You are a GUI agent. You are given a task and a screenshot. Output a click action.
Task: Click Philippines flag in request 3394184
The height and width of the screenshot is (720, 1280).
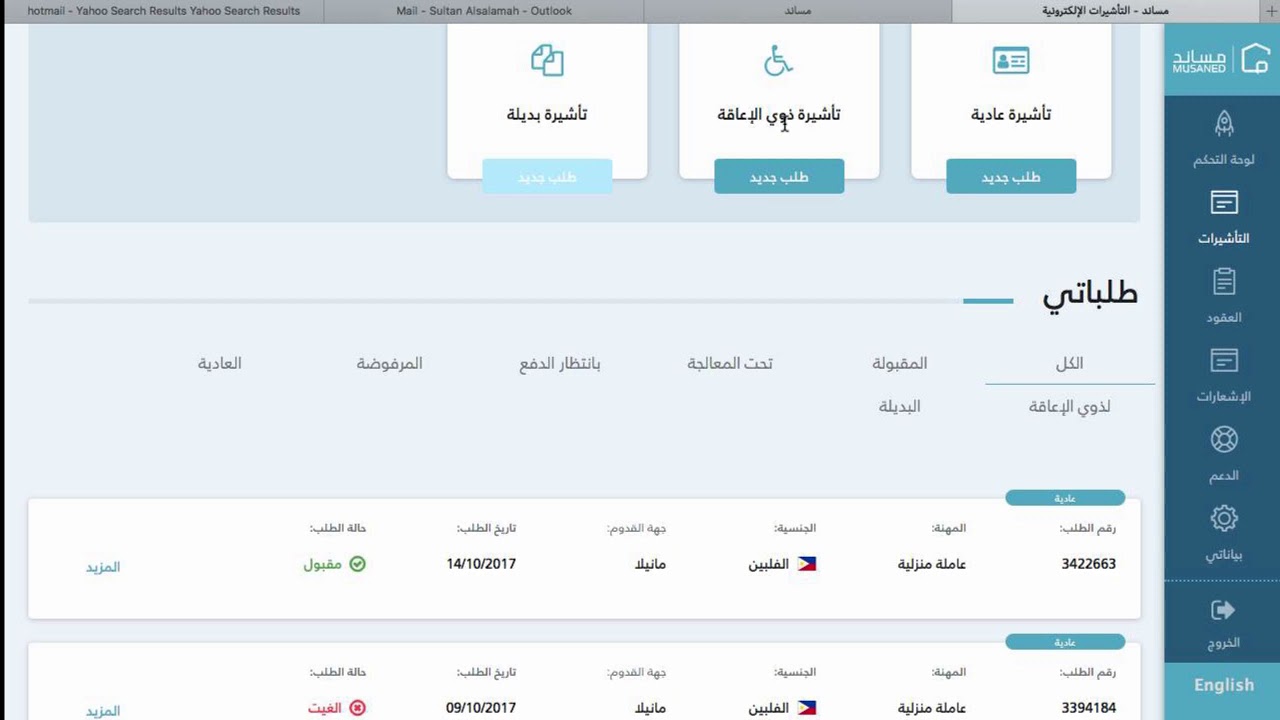coord(806,708)
